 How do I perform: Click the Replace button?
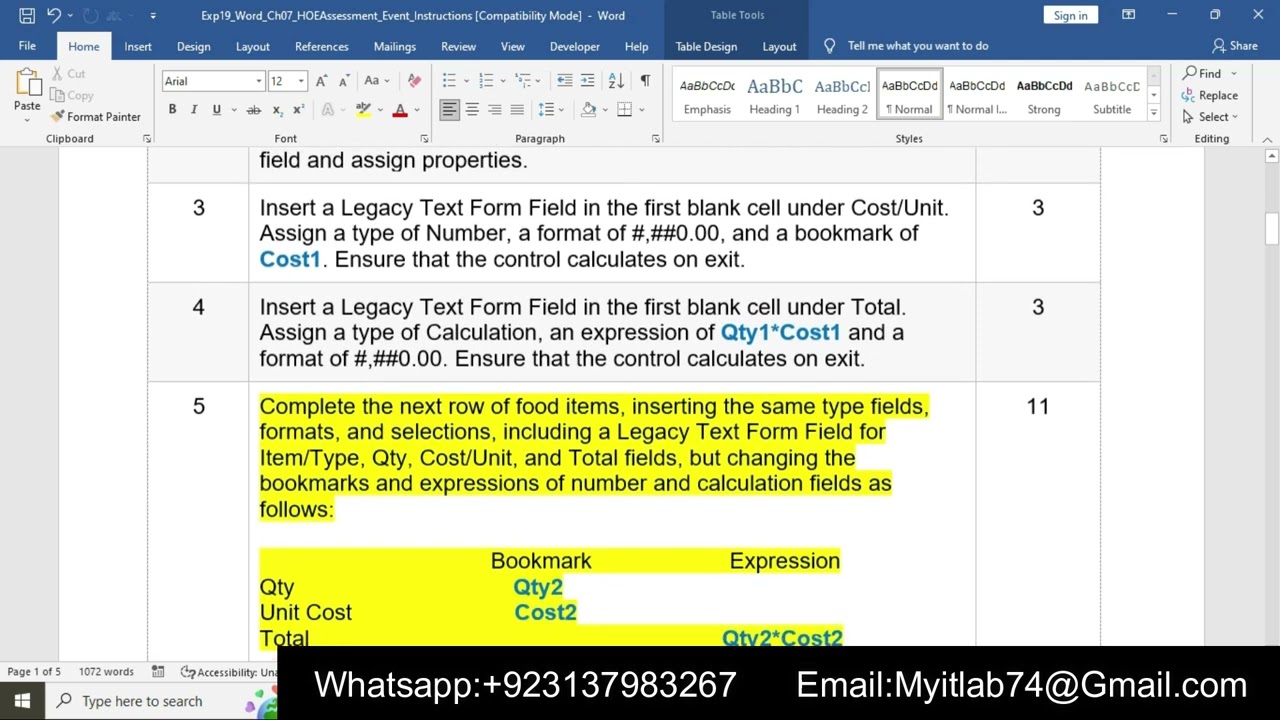coord(1210,95)
